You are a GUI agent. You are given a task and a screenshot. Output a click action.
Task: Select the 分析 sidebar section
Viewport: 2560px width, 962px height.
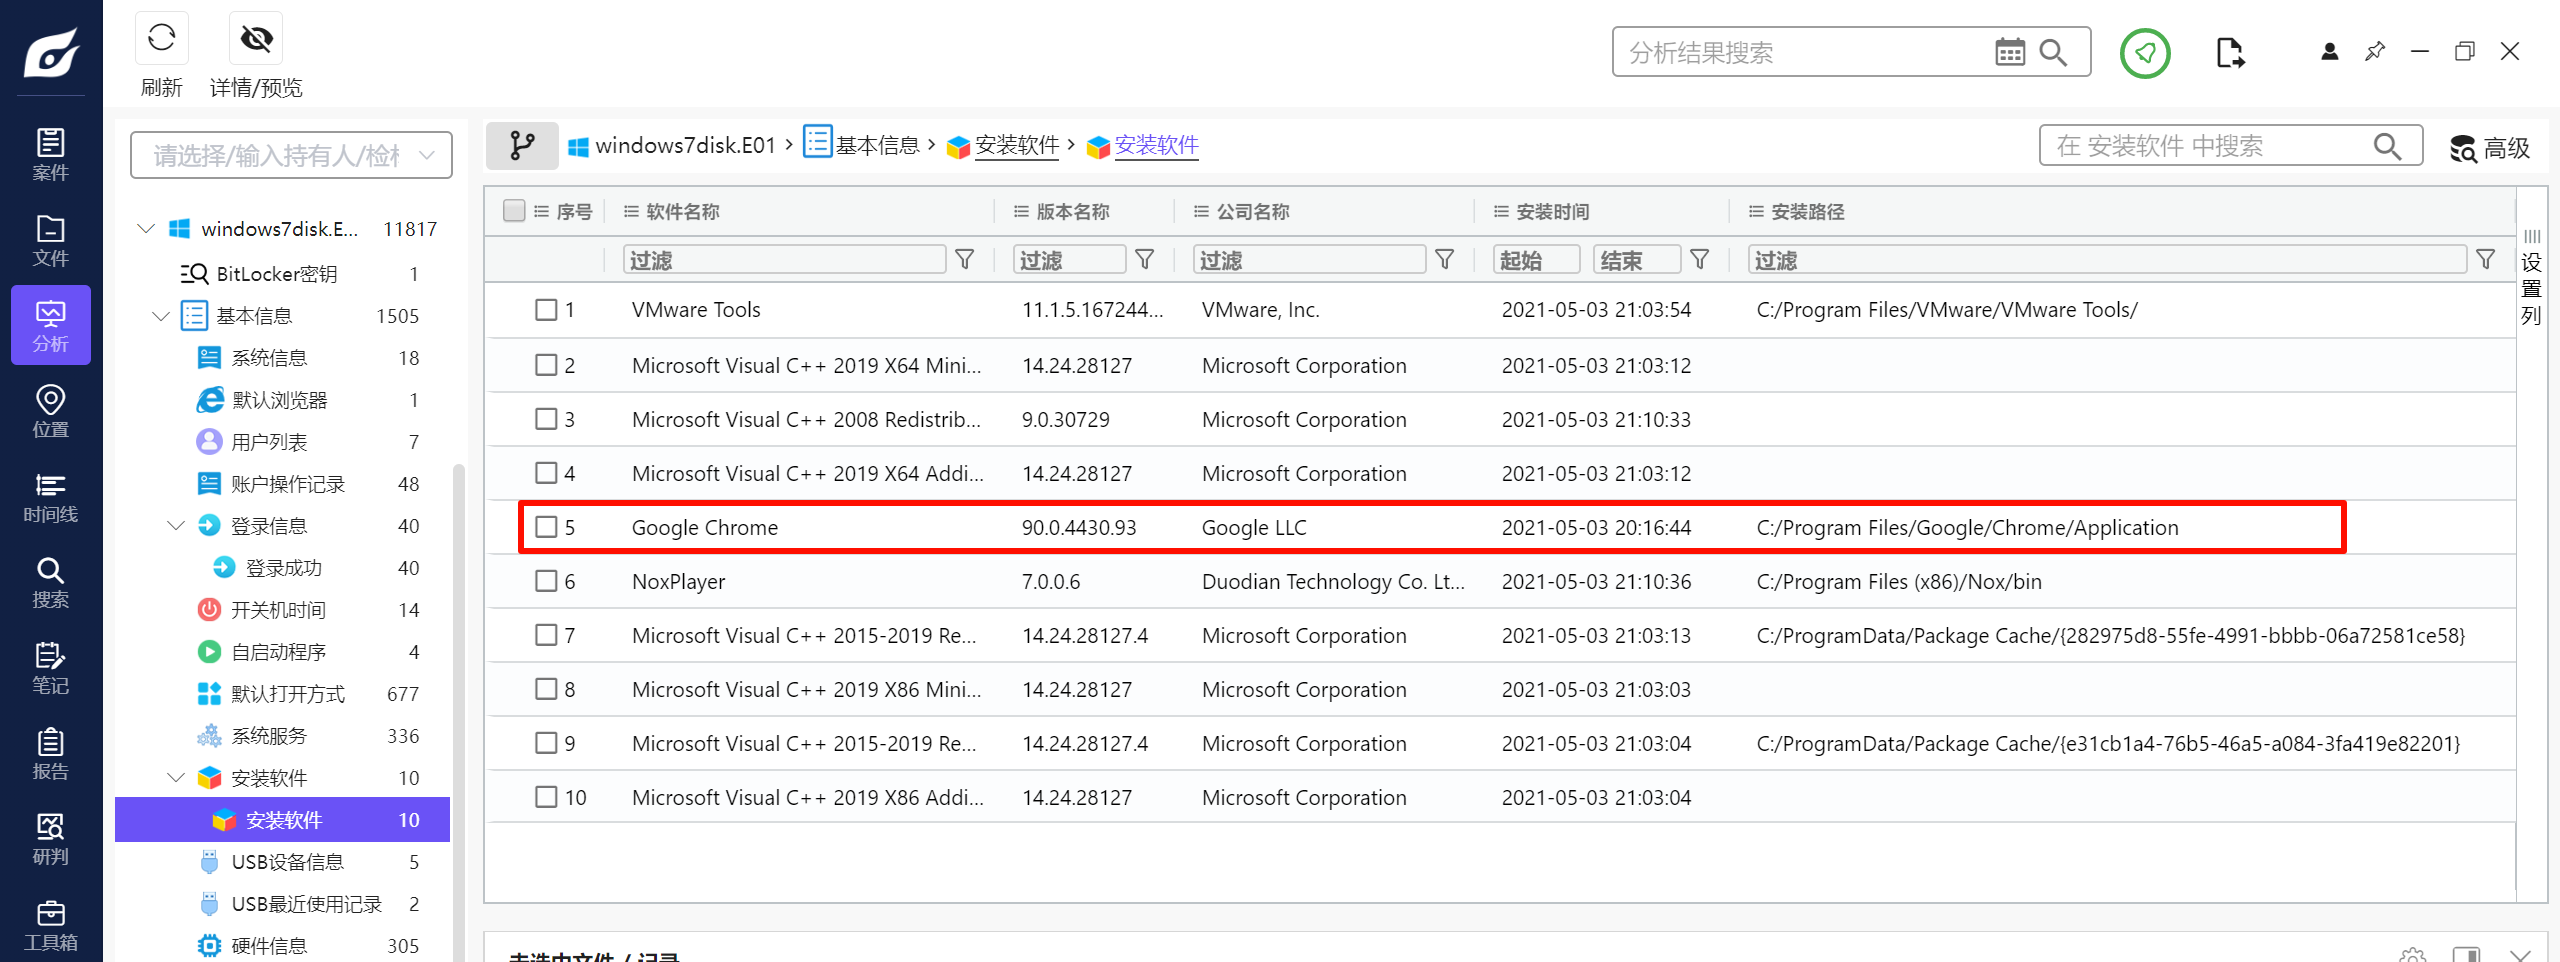click(x=51, y=325)
